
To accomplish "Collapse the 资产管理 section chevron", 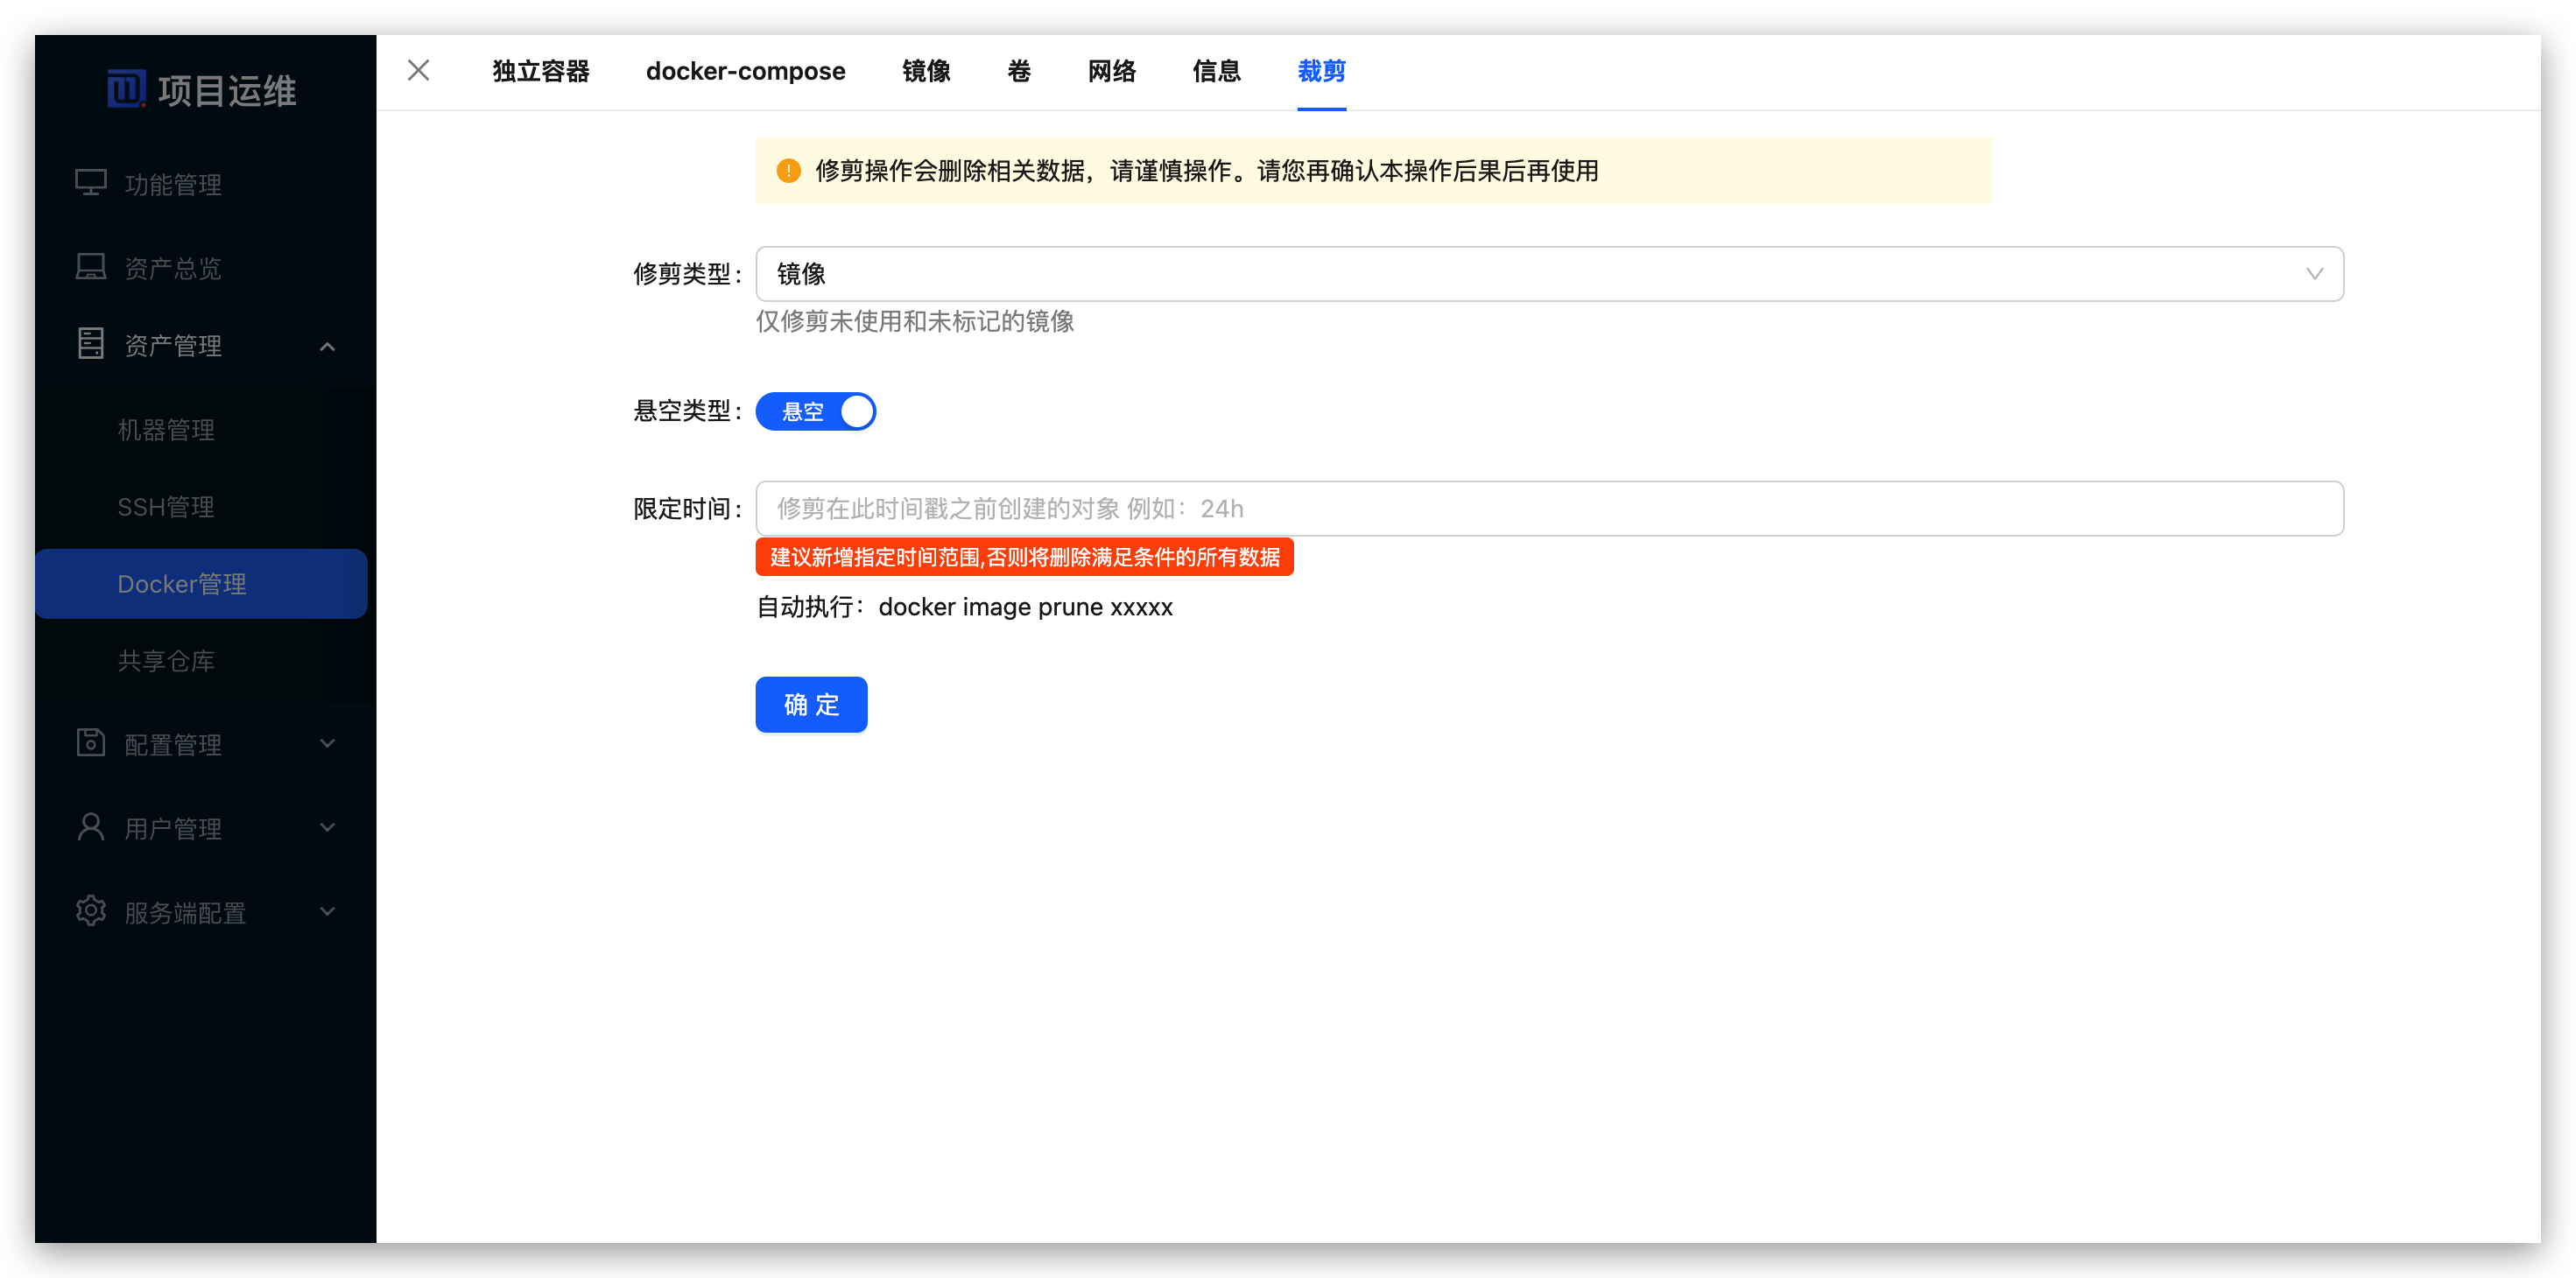I will point(327,347).
